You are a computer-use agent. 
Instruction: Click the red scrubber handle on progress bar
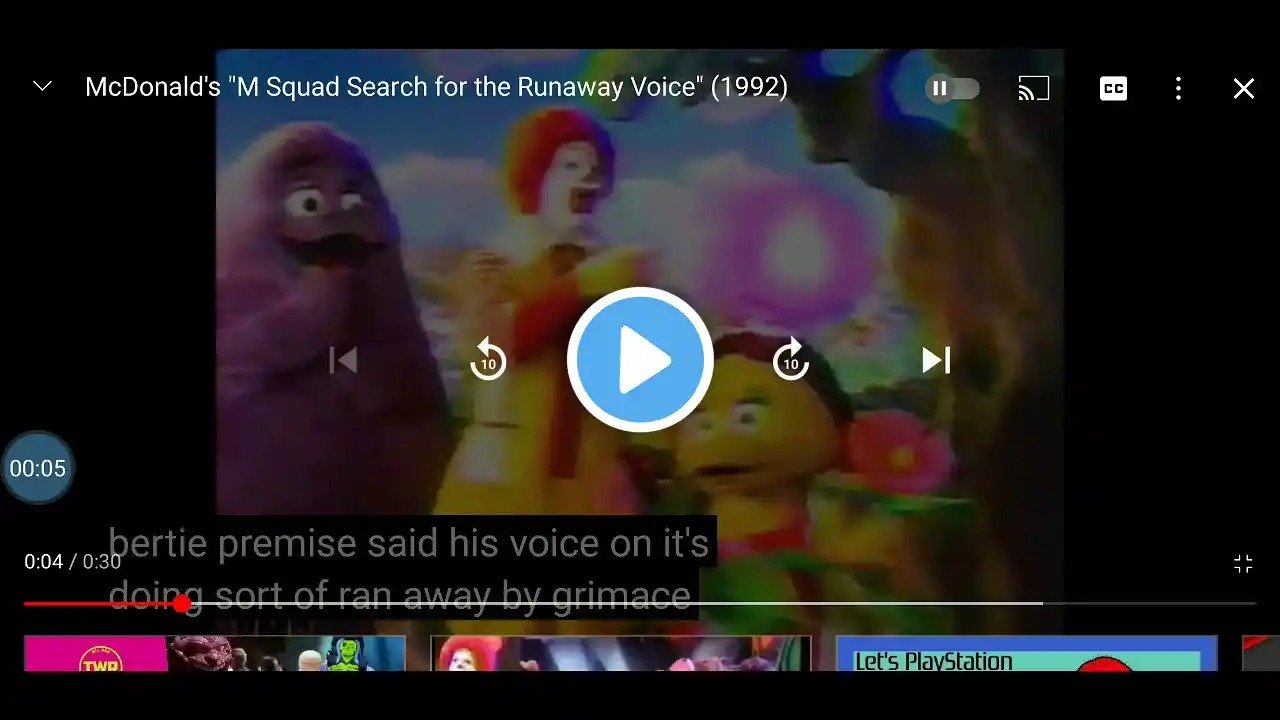[x=181, y=604]
